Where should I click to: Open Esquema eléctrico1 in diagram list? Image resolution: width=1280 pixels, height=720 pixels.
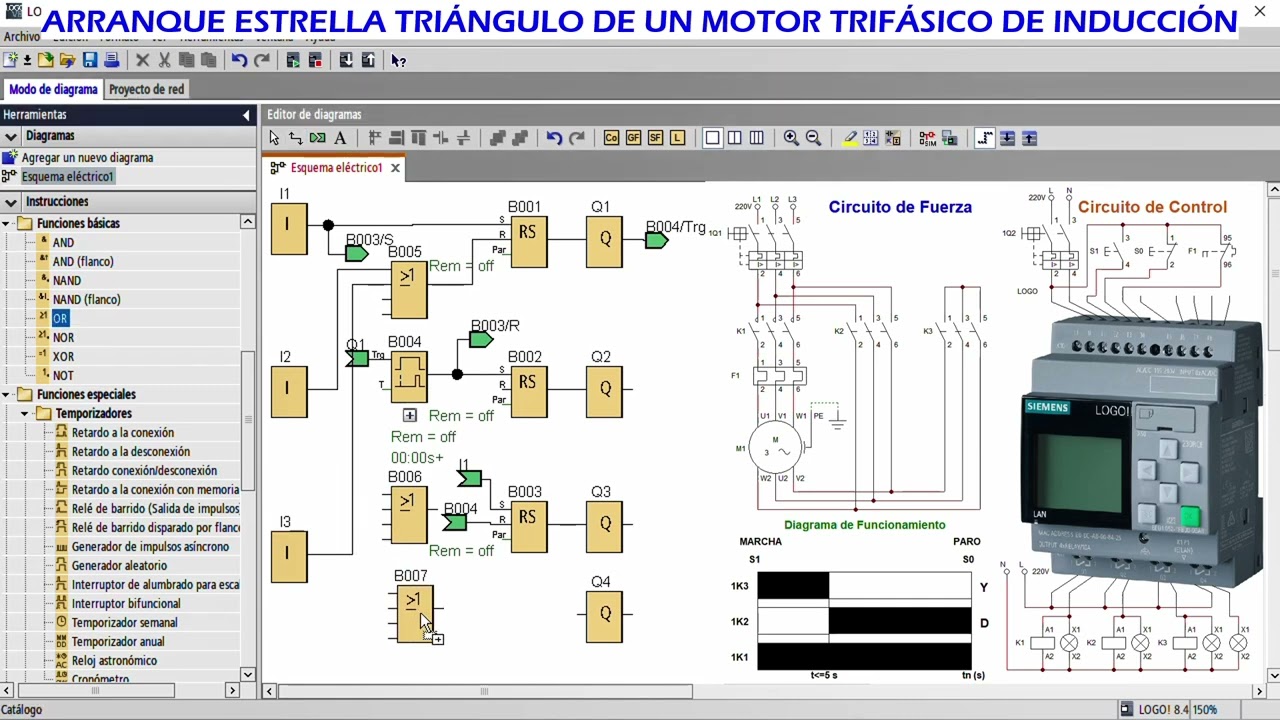point(68,177)
